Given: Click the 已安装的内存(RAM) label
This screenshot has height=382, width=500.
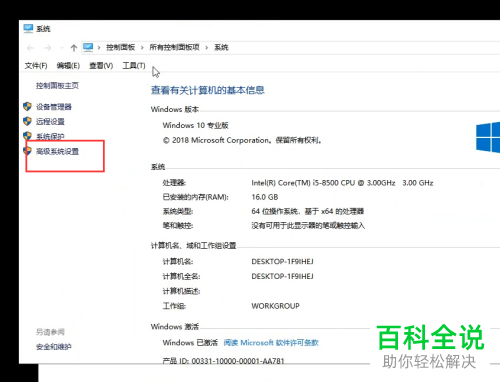Looking at the screenshot, I should 196,197.
